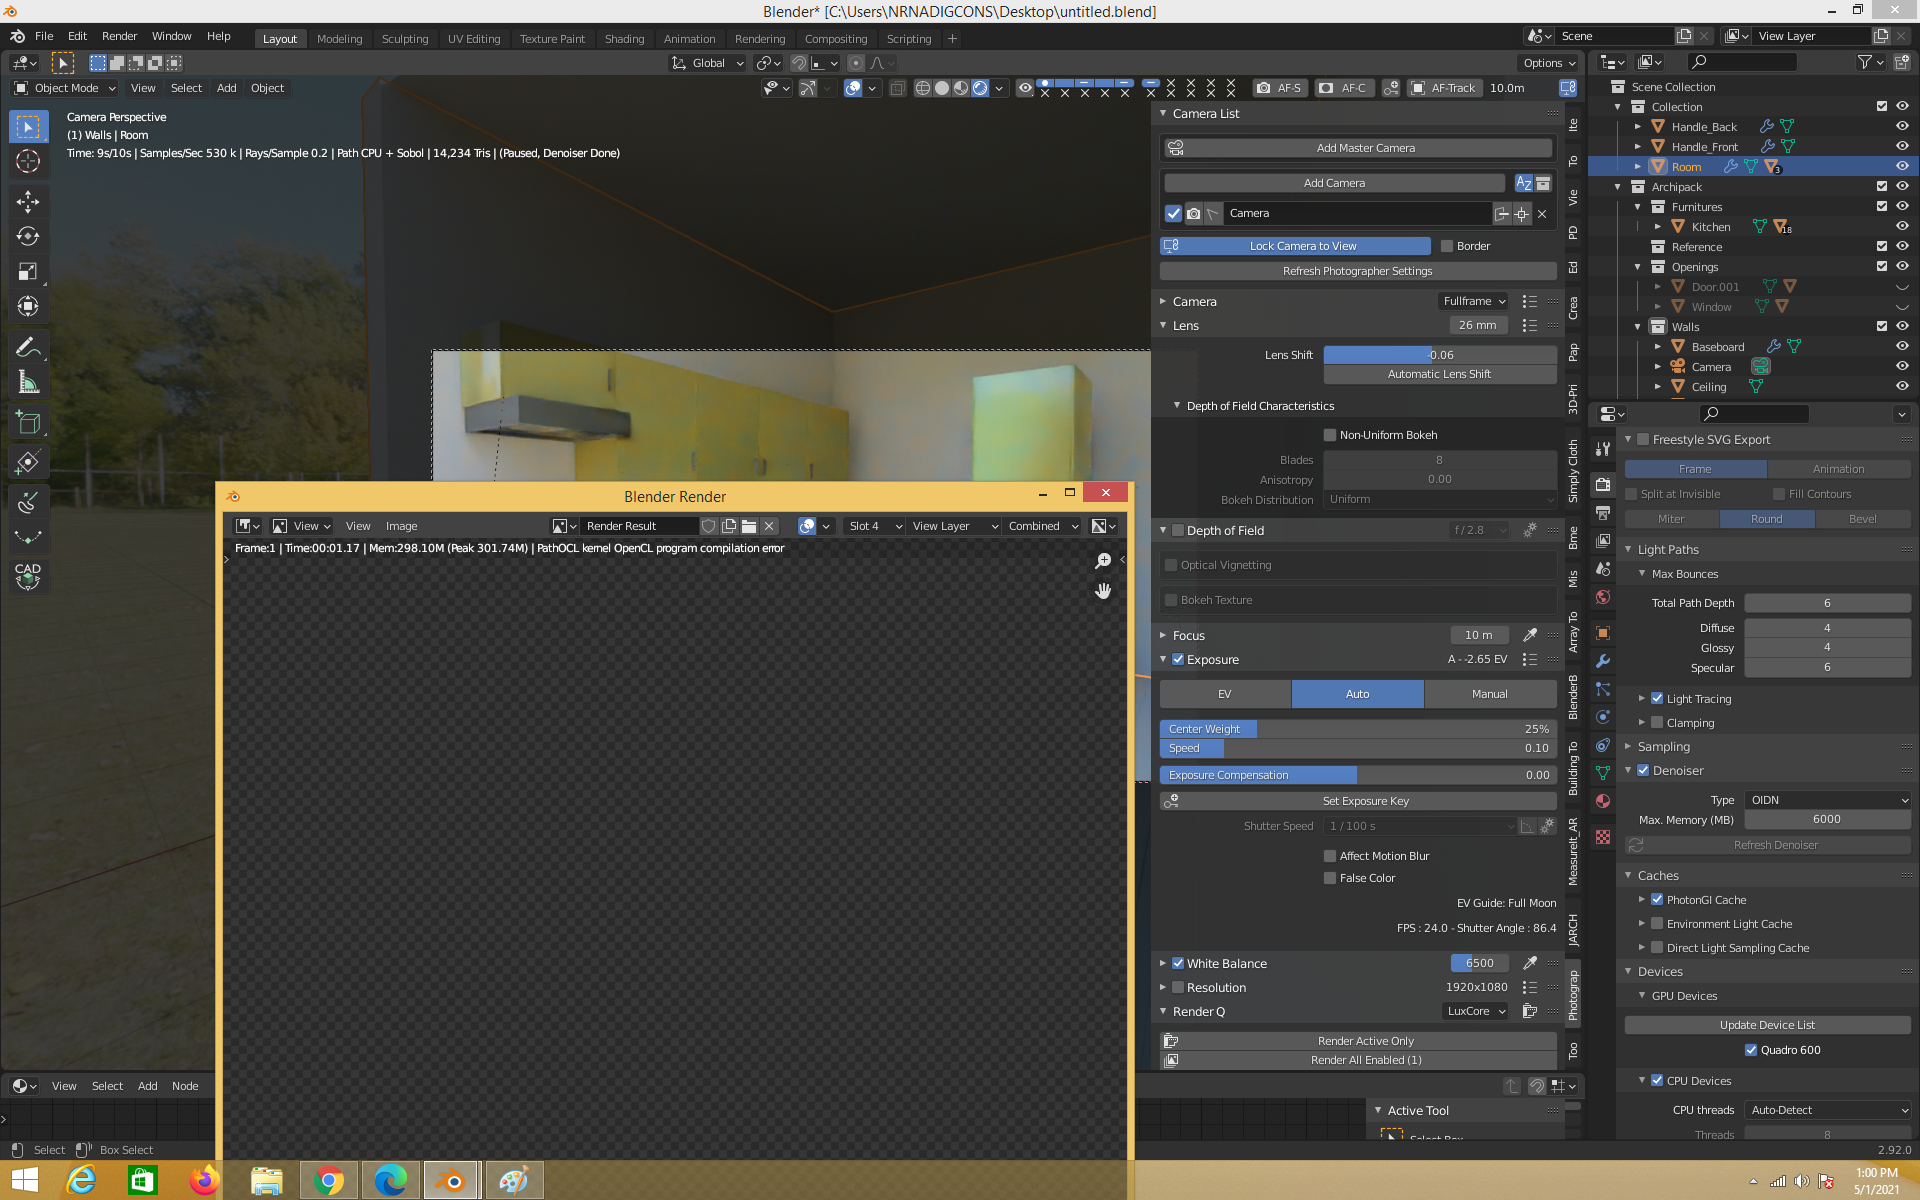Expand the Sampling panel
Screen dimensions: 1920x1200
tap(1663, 747)
